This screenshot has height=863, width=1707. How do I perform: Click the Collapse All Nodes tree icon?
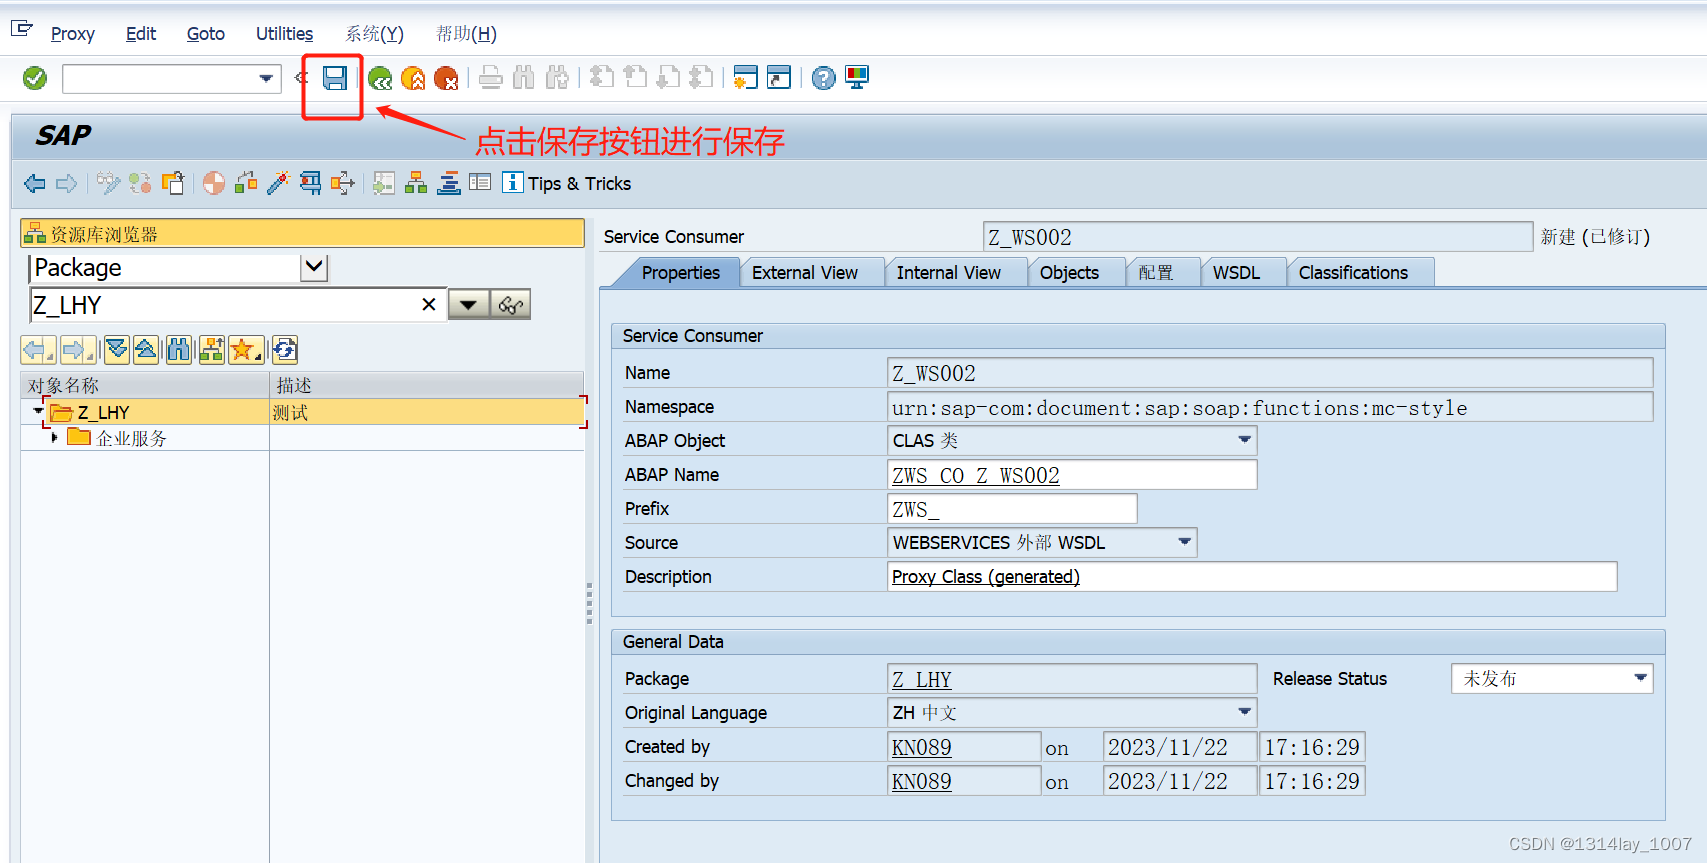(x=146, y=349)
